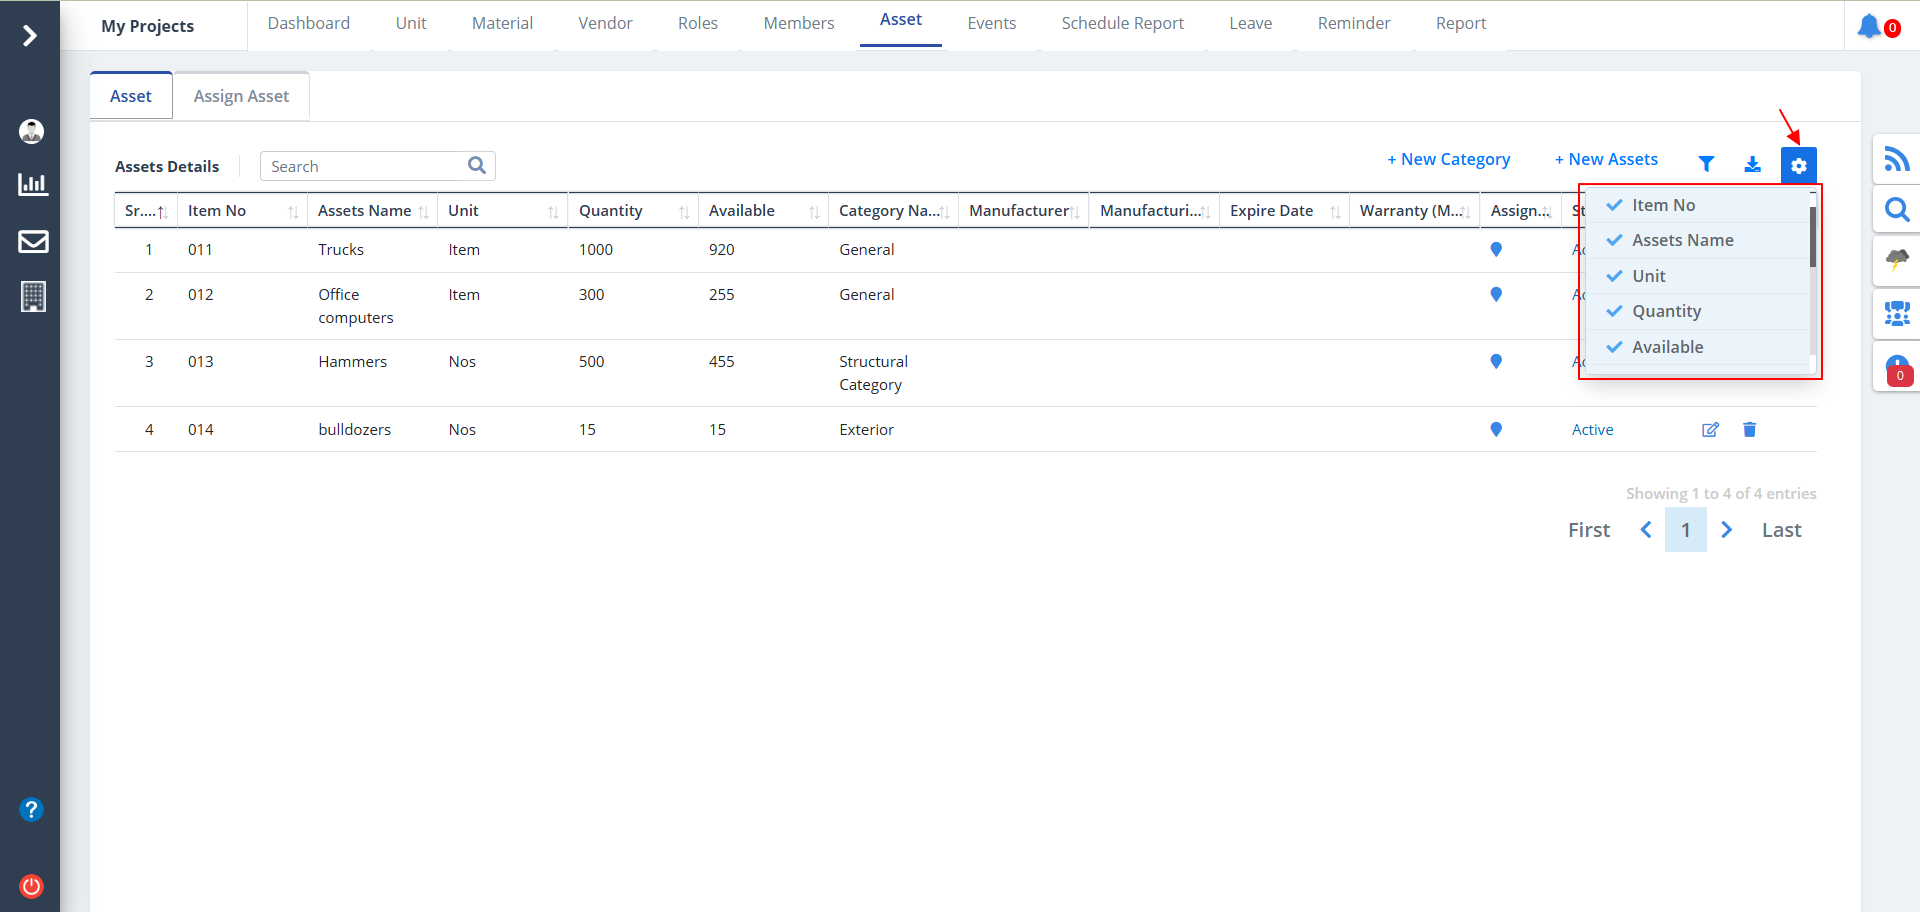Click the New Category link
Image resolution: width=1920 pixels, height=912 pixels.
[x=1448, y=159]
